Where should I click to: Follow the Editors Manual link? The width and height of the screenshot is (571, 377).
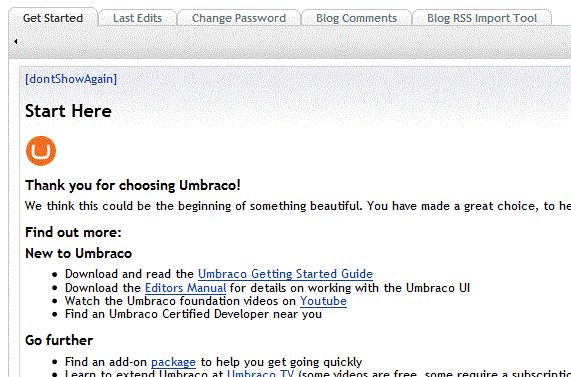(186, 288)
